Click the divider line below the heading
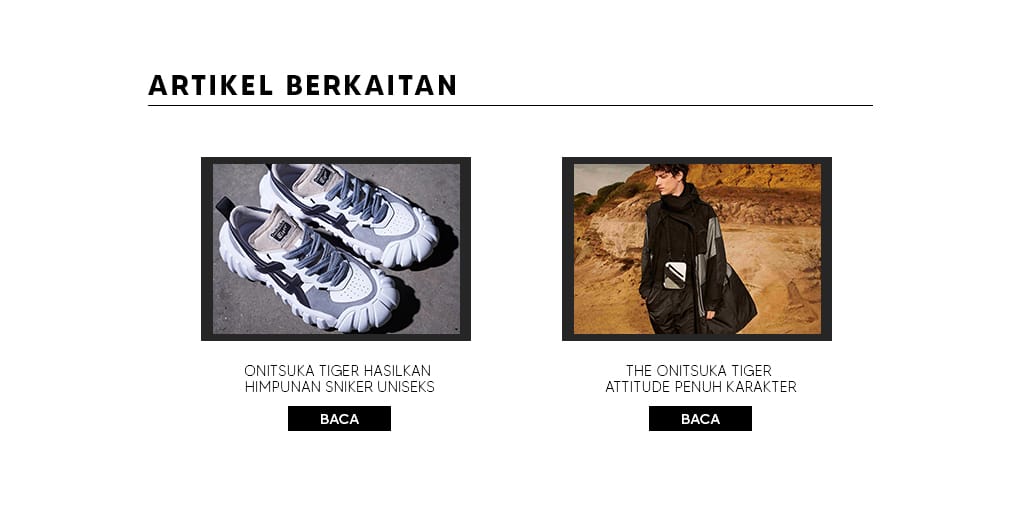The width and height of the screenshot is (1024, 522). 510,105
